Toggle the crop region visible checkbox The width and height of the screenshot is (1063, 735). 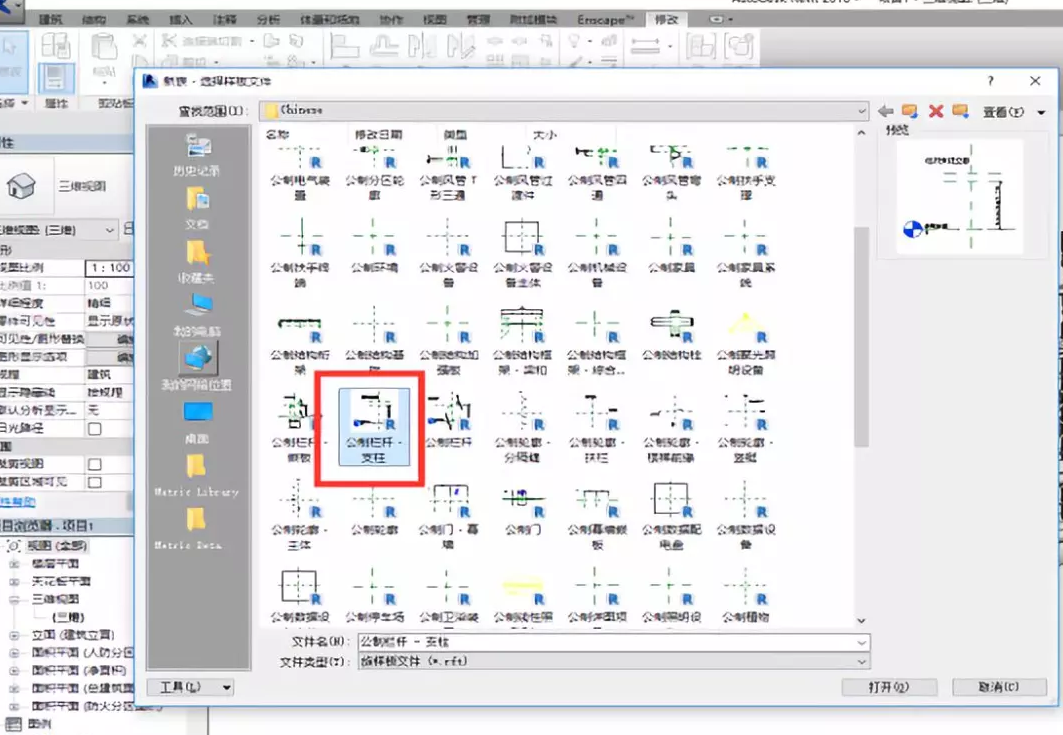(x=95, y=482)
